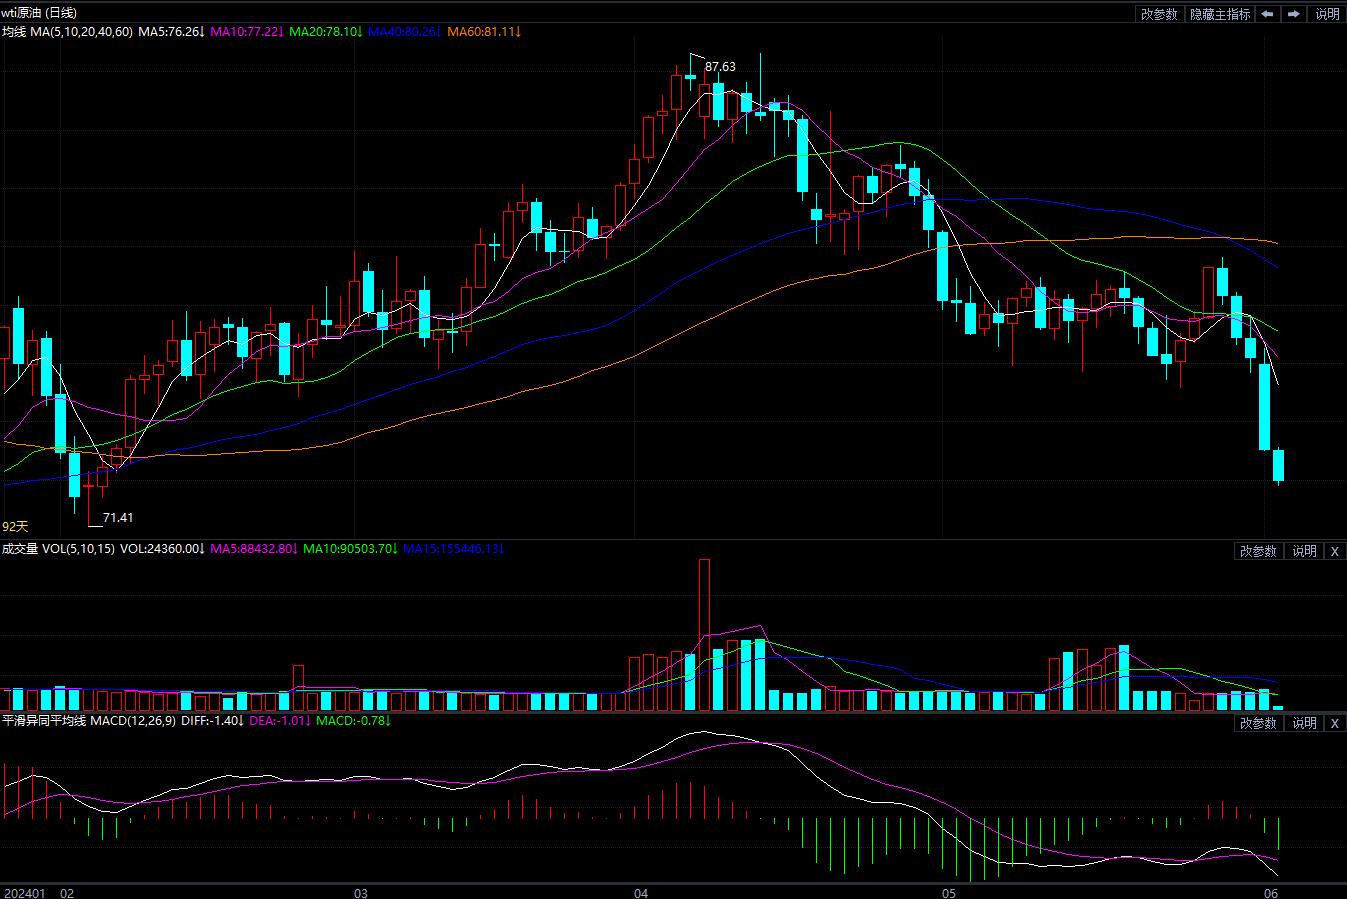Click the DIFF:-1.40 value
1347x899 pixels.
click(x=212, y=721)
